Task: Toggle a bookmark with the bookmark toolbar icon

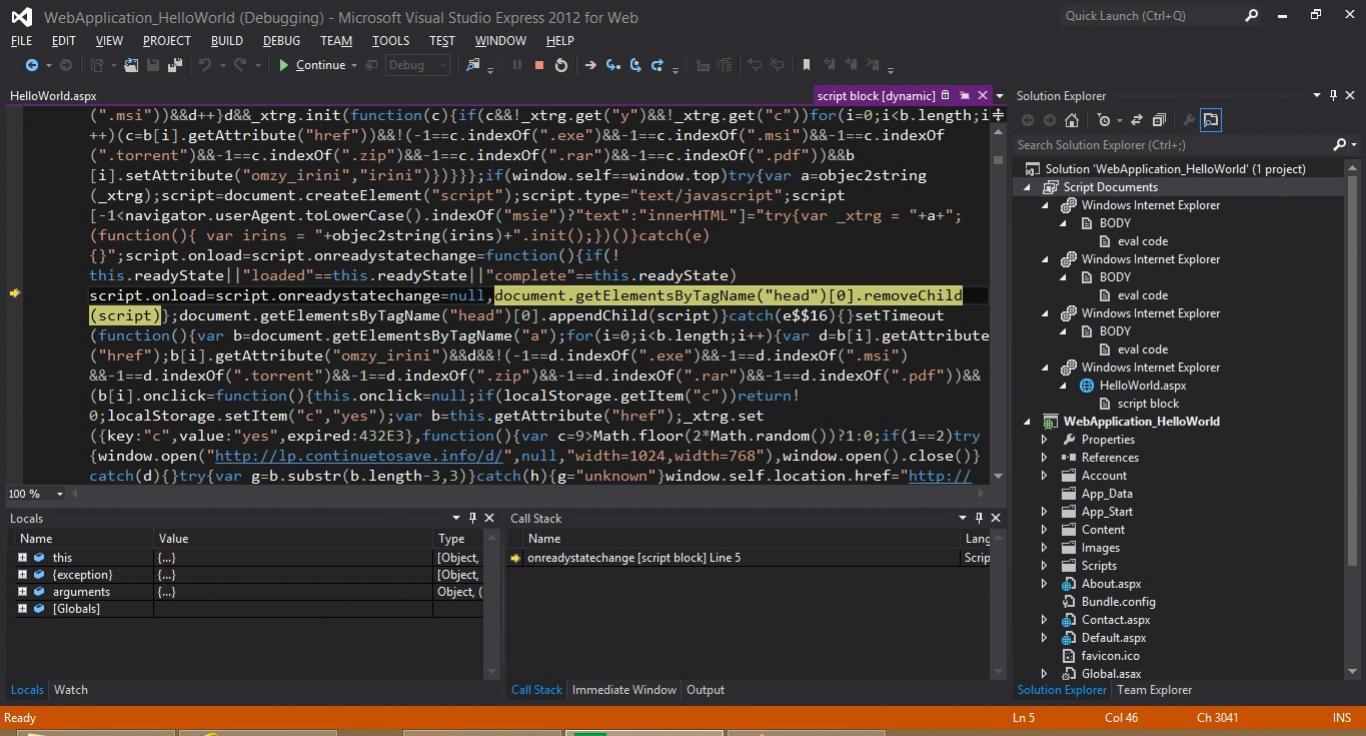Action: point(806,65)
